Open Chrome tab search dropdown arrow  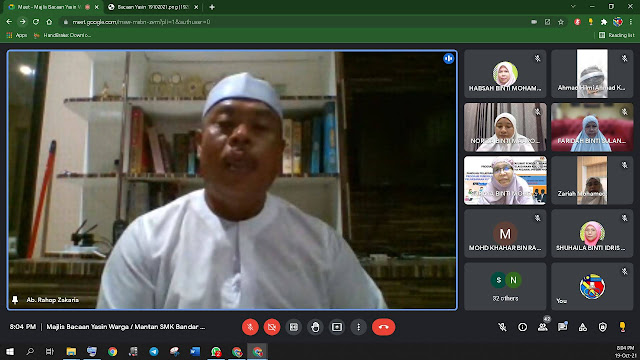tap(573, 7)
